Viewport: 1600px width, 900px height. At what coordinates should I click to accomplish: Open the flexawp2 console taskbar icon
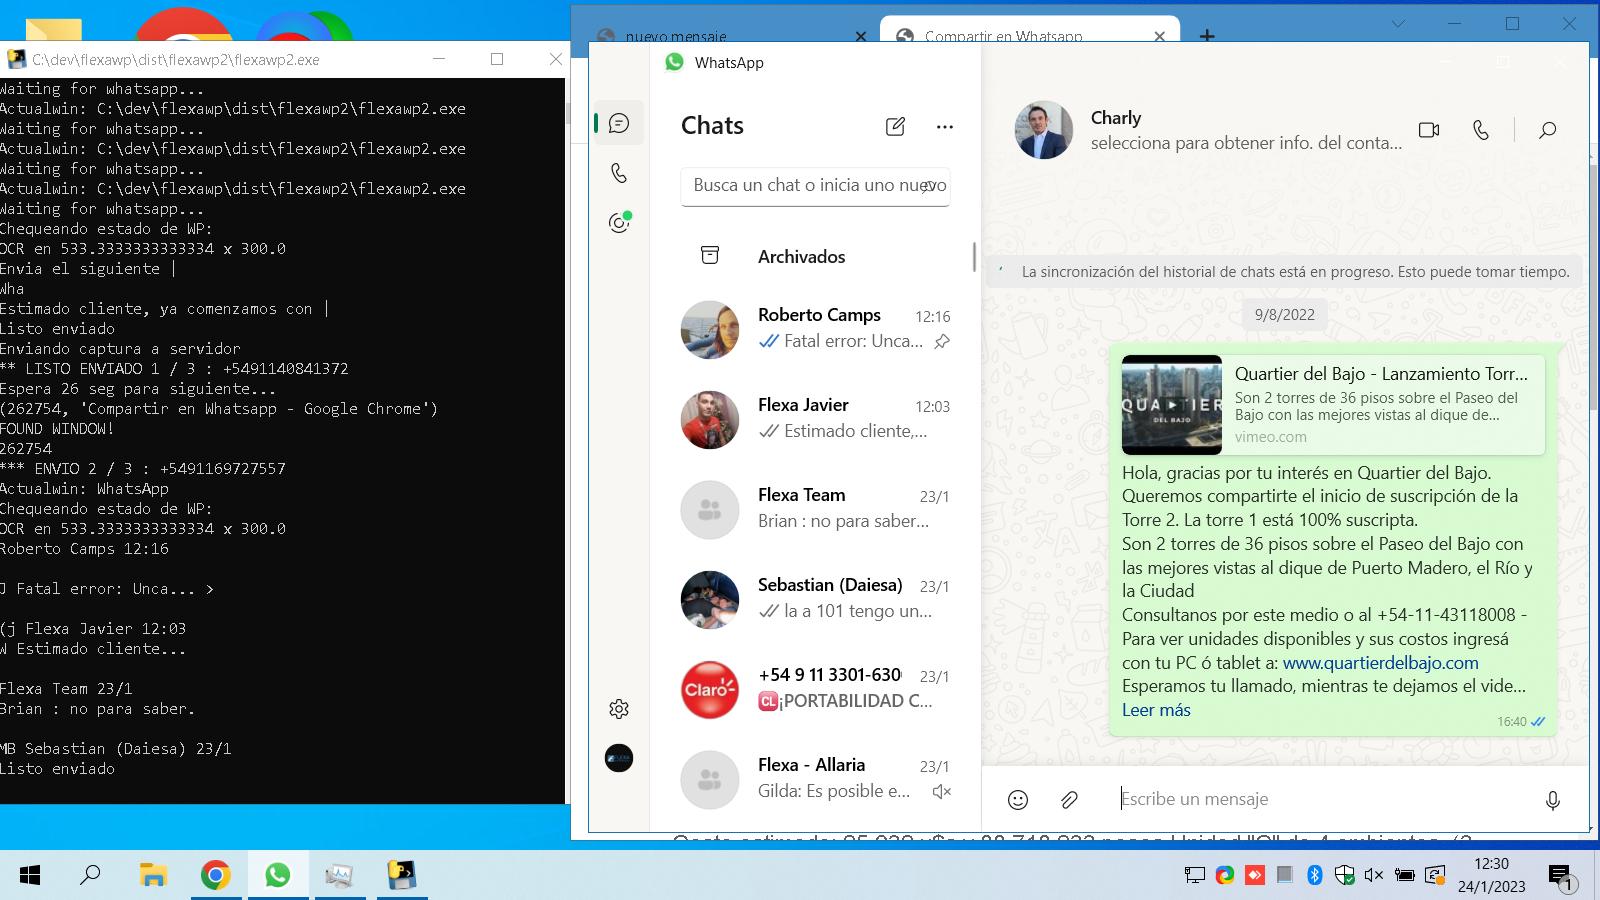pos(401,876)
